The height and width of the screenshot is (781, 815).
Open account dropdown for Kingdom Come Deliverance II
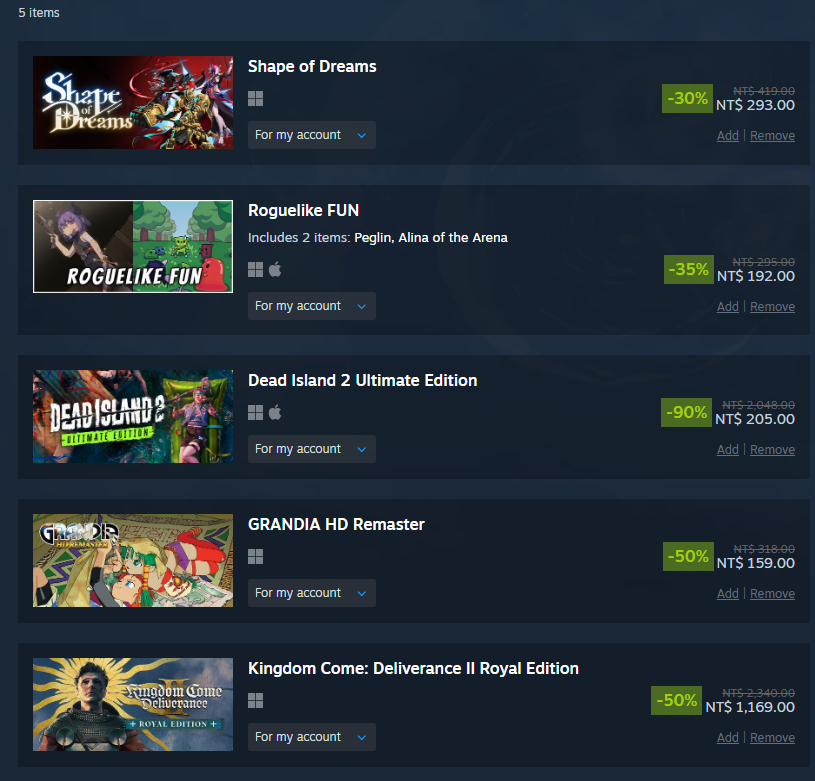click(x=311, y=737)
